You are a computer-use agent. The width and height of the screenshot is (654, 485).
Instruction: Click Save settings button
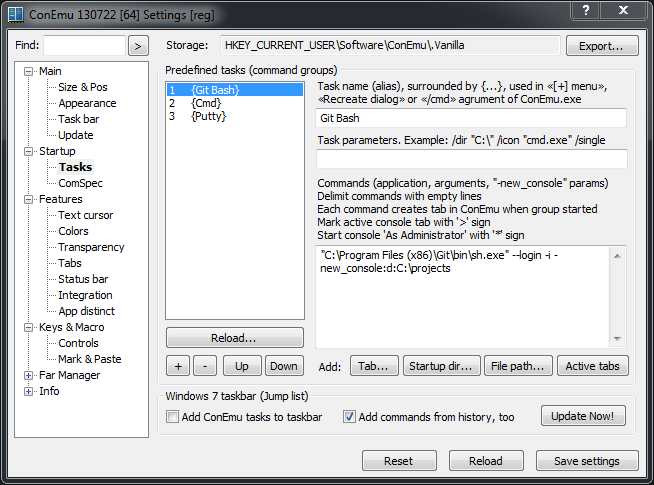pos(587,461)
